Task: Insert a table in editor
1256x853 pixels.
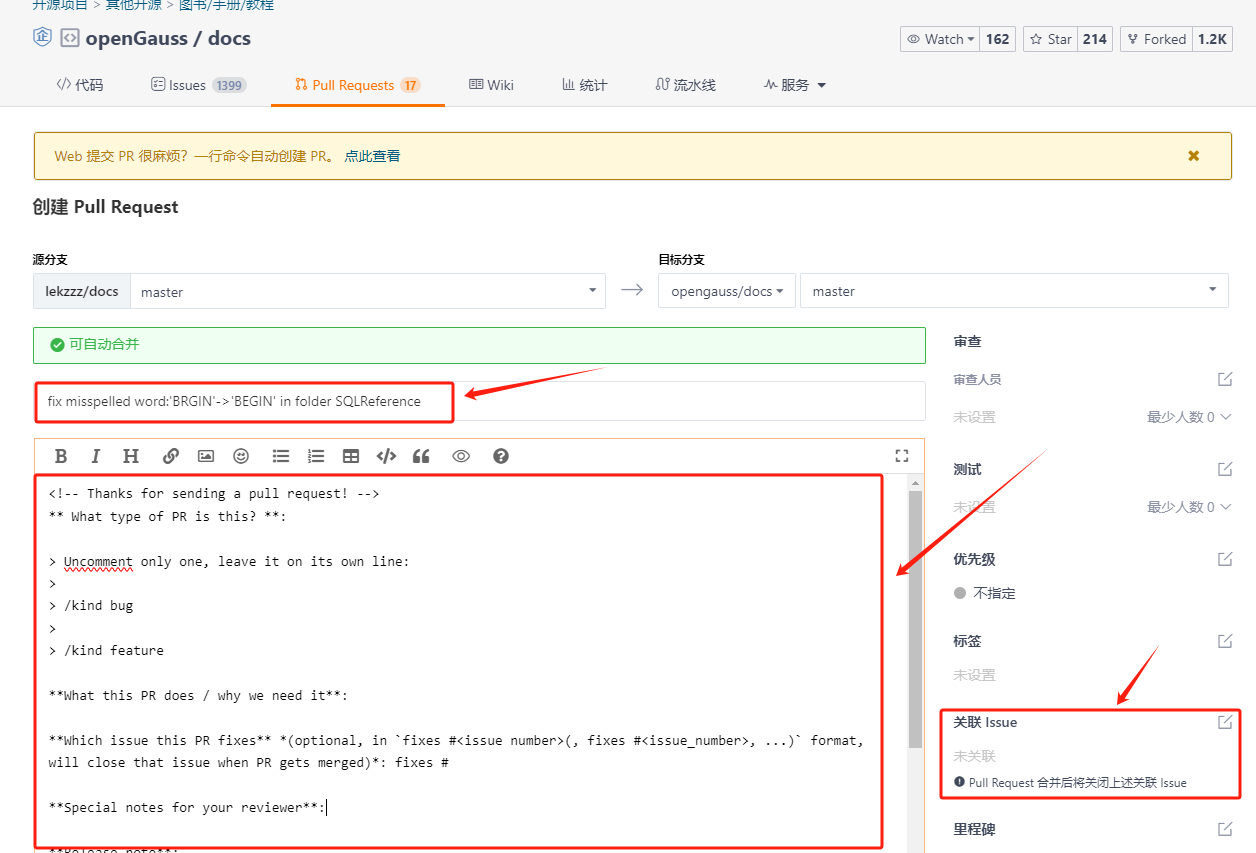Action: pyautogui.click(x=351, y=456)
